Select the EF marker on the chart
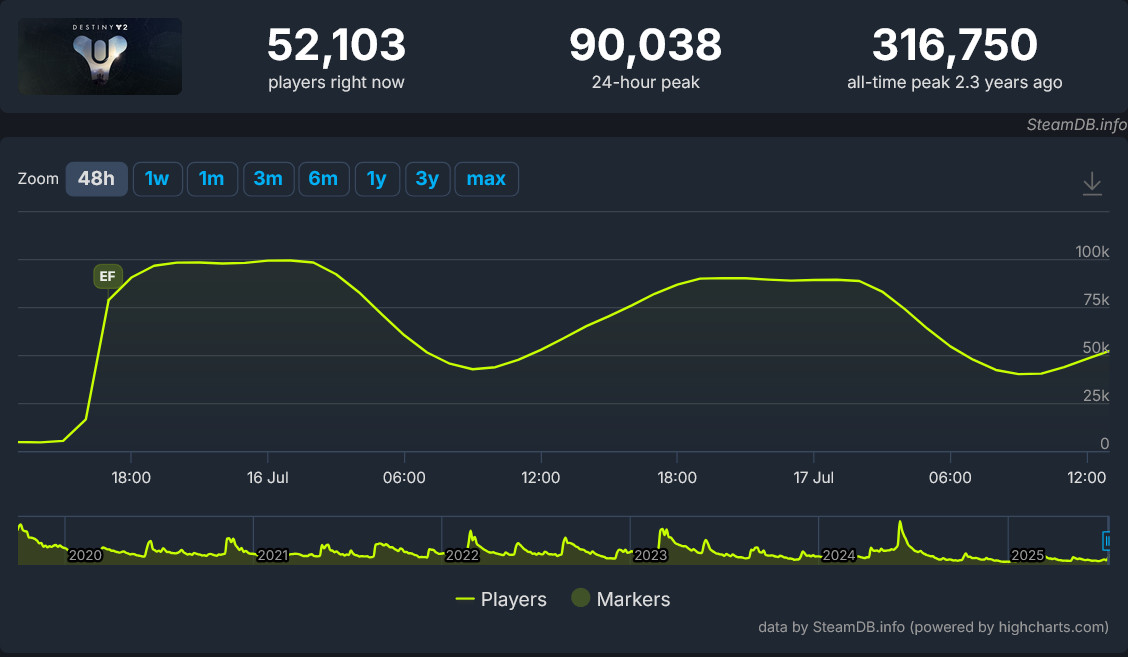Image resolution: width=1128 pixels, height=657 pixels. click(x=108, y=276)
